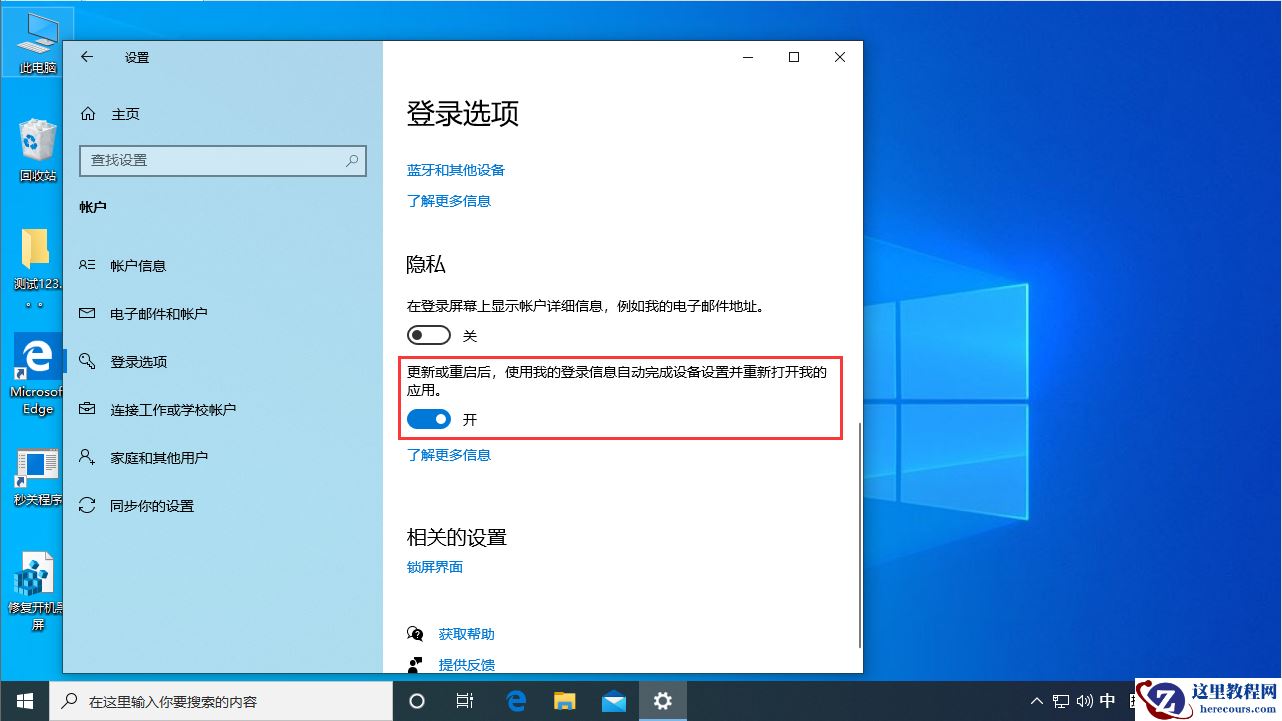Expand hidden system tray icons
Viewport: 1282px width, 721px height.
[1036, 701]
